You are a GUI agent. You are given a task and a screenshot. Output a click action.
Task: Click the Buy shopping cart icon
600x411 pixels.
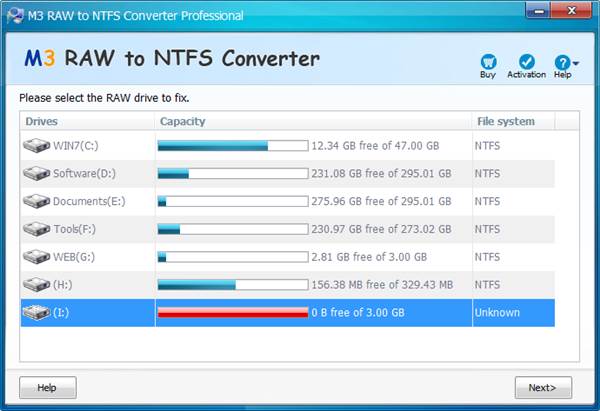tap(488, 62)
